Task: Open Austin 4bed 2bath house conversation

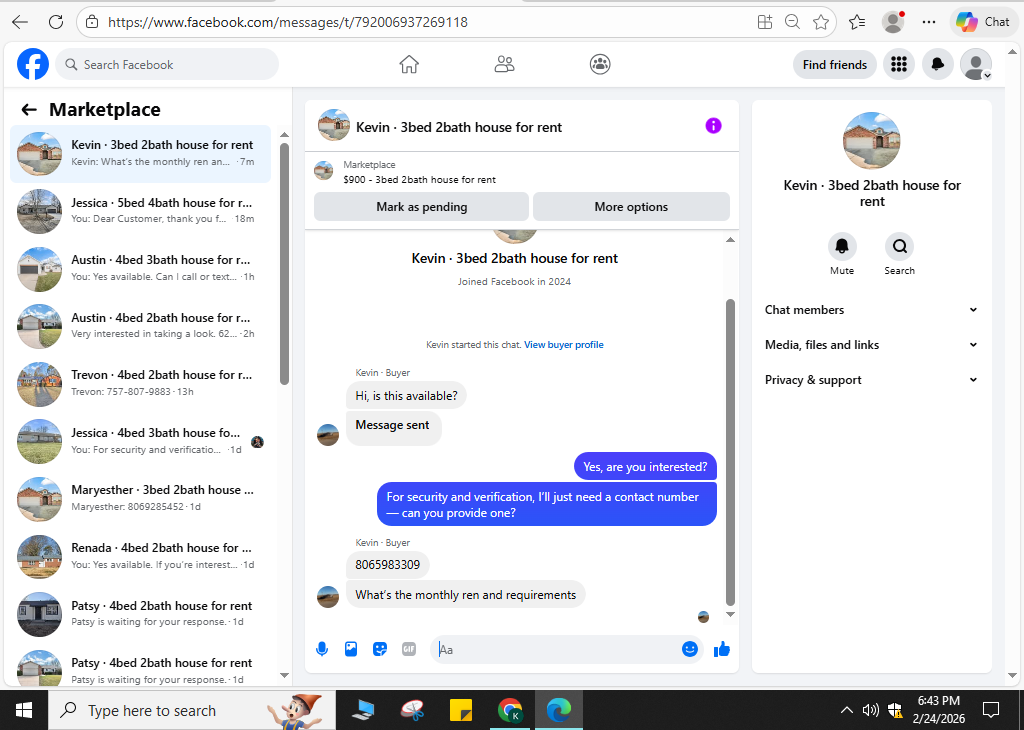Action: tap(140, 326)
